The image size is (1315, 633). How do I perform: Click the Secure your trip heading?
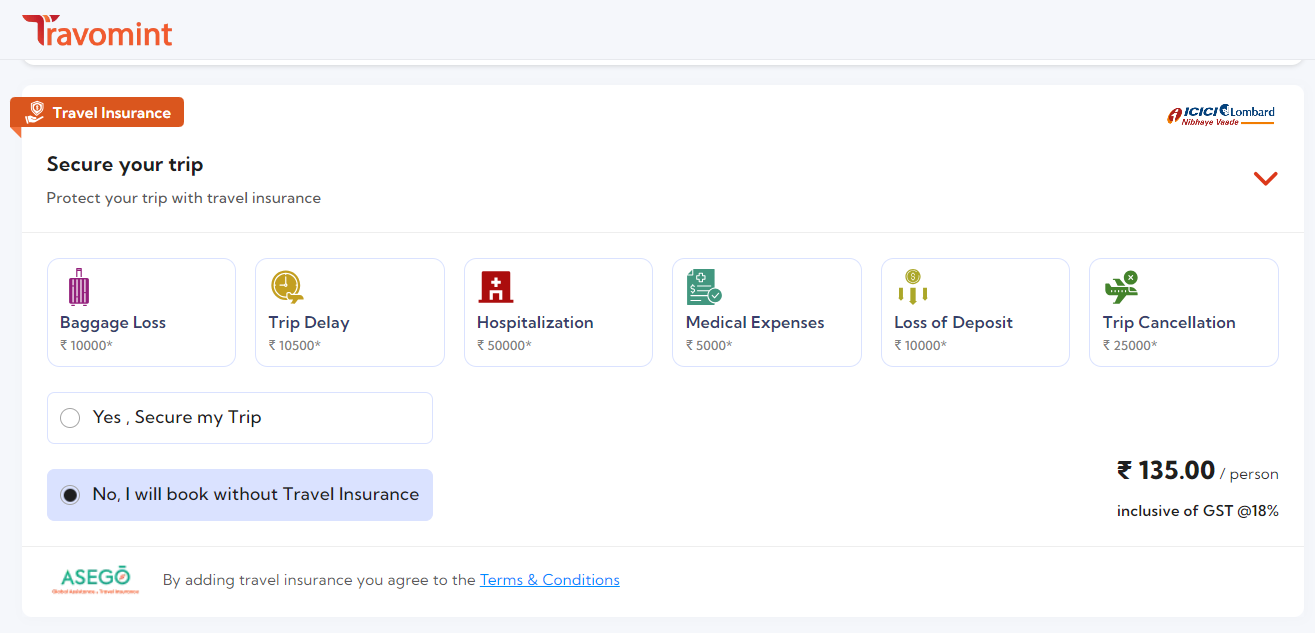[x=125, y=164]
